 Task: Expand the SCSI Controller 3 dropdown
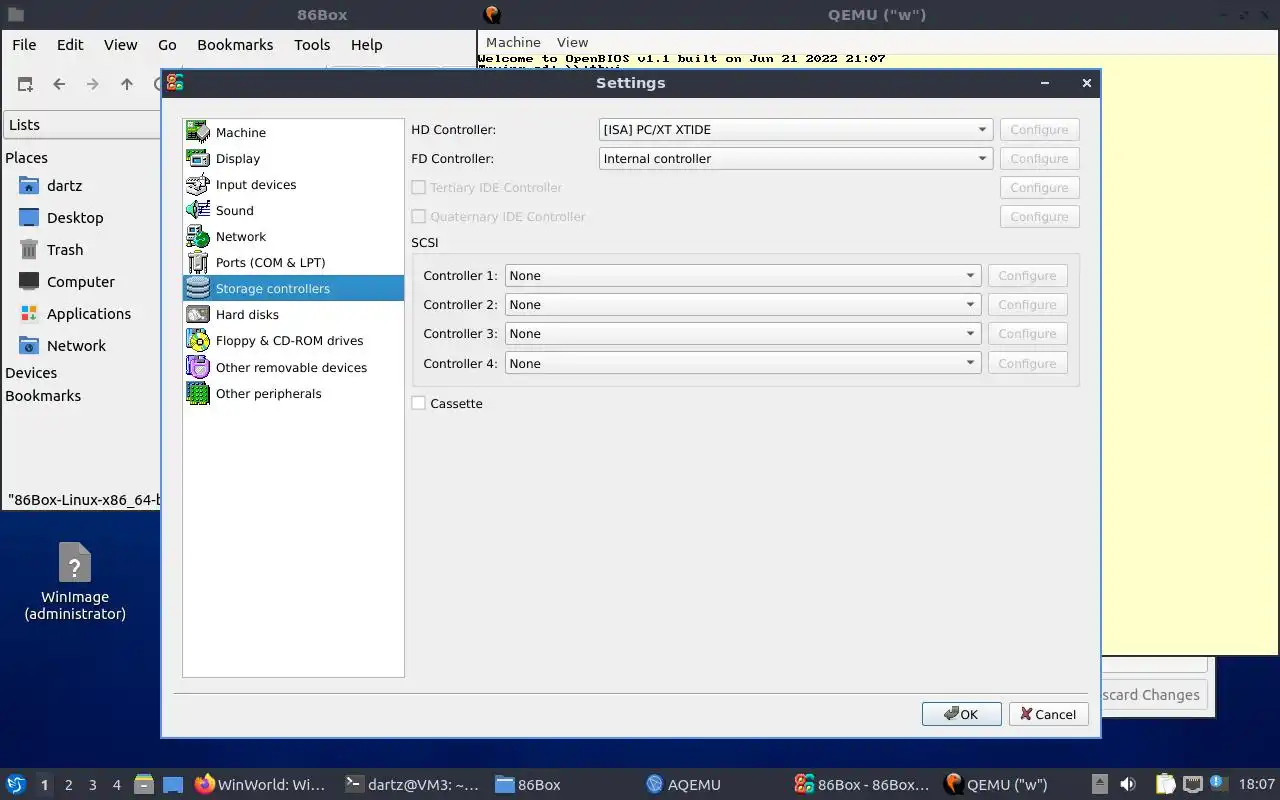point(742,333)
